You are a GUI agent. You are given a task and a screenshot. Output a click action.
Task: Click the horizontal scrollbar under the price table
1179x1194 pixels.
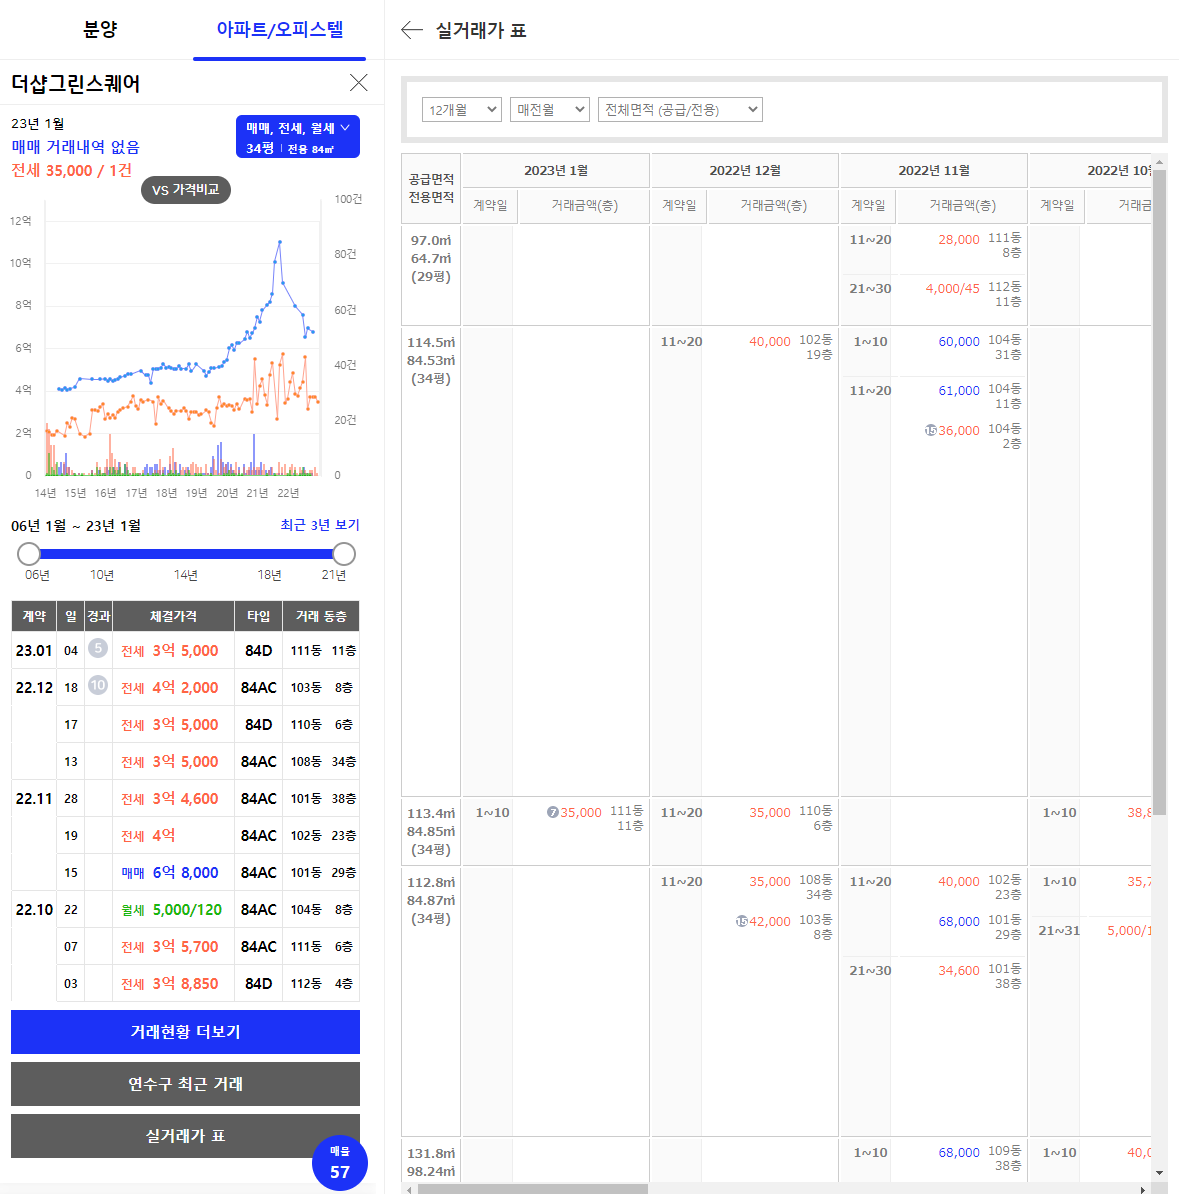coord(532,1189)
